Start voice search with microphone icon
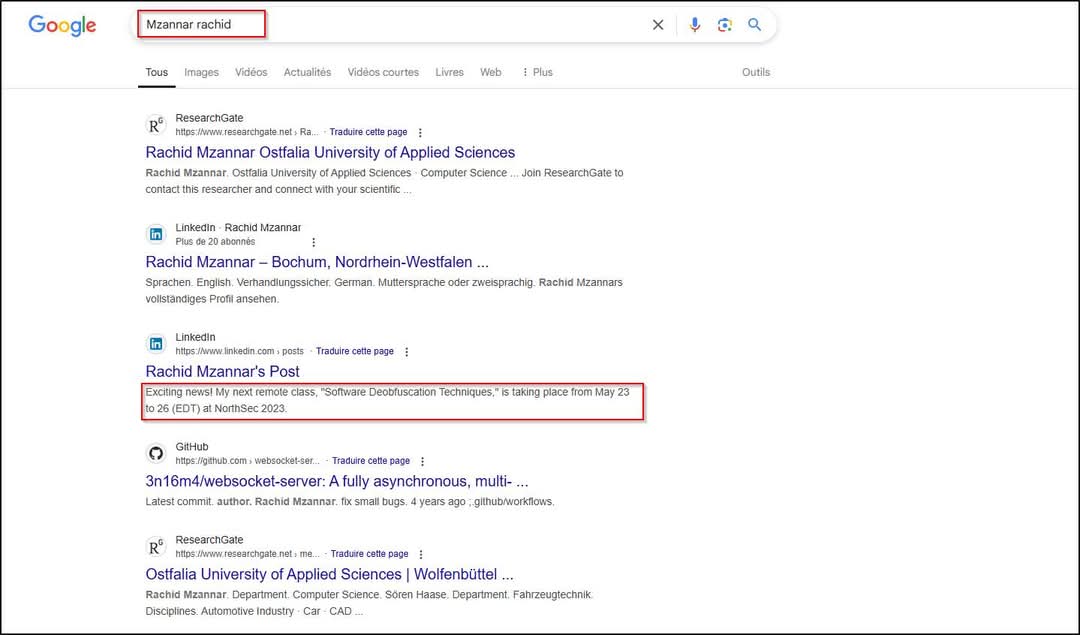The height and width of the screenshot is (635, 1080). (695, 25)
